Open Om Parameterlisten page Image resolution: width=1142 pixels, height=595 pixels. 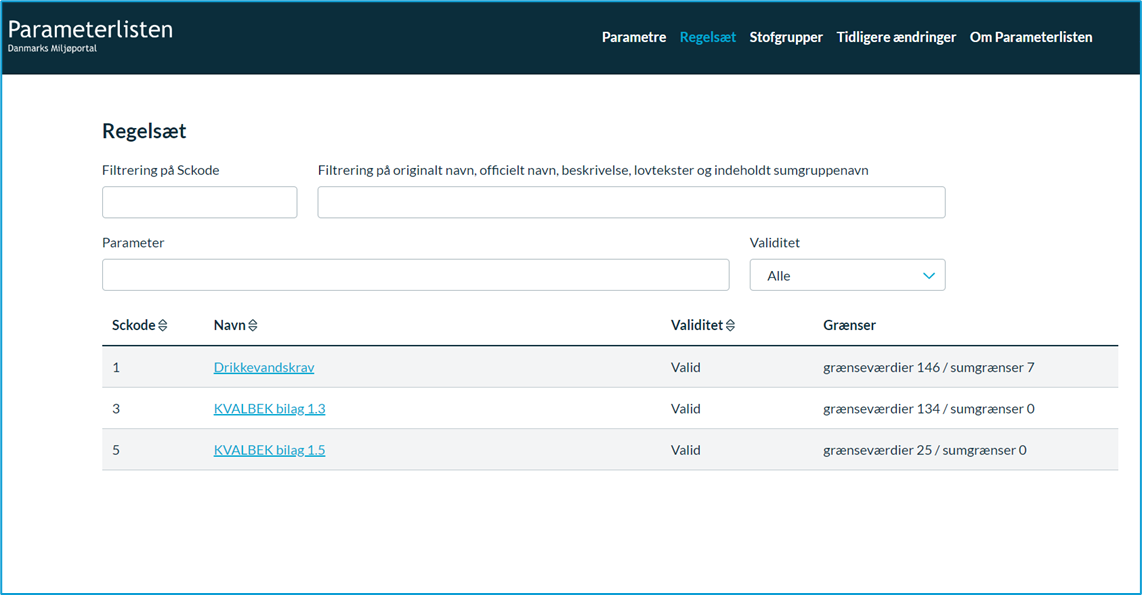pyautogui.click(x=1031, y=37)
